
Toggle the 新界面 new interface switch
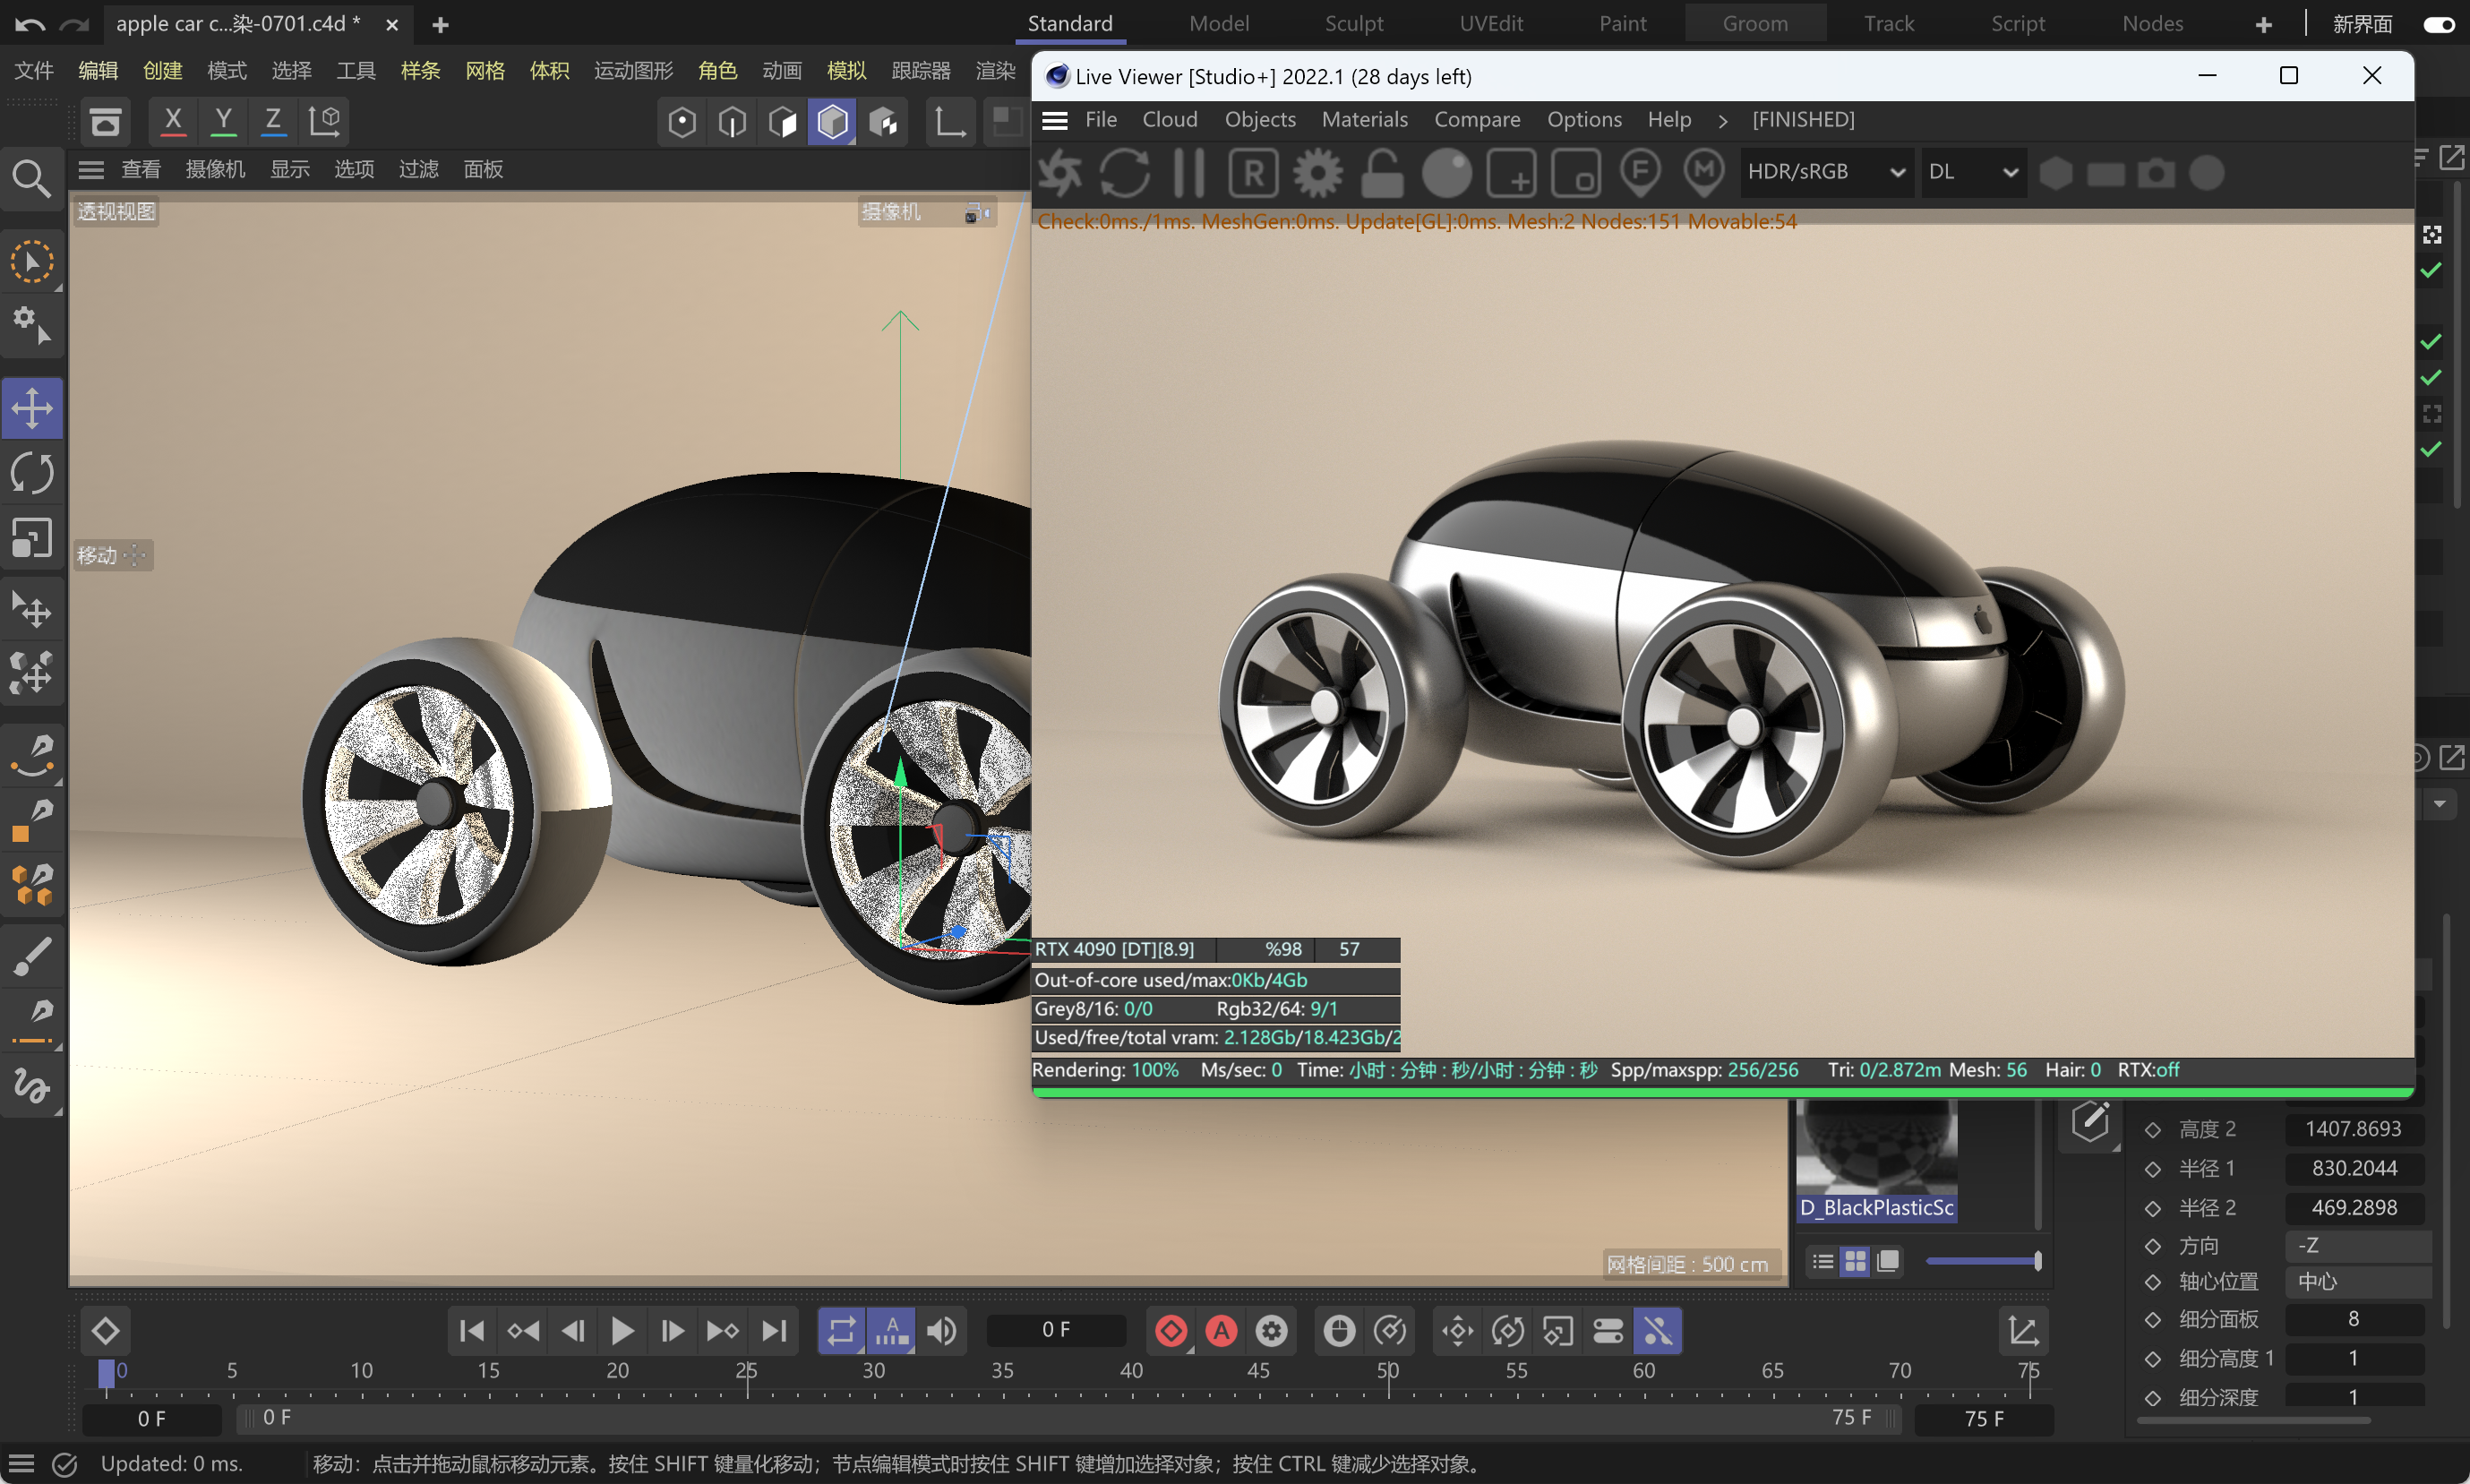click(x=2438, y=24)
